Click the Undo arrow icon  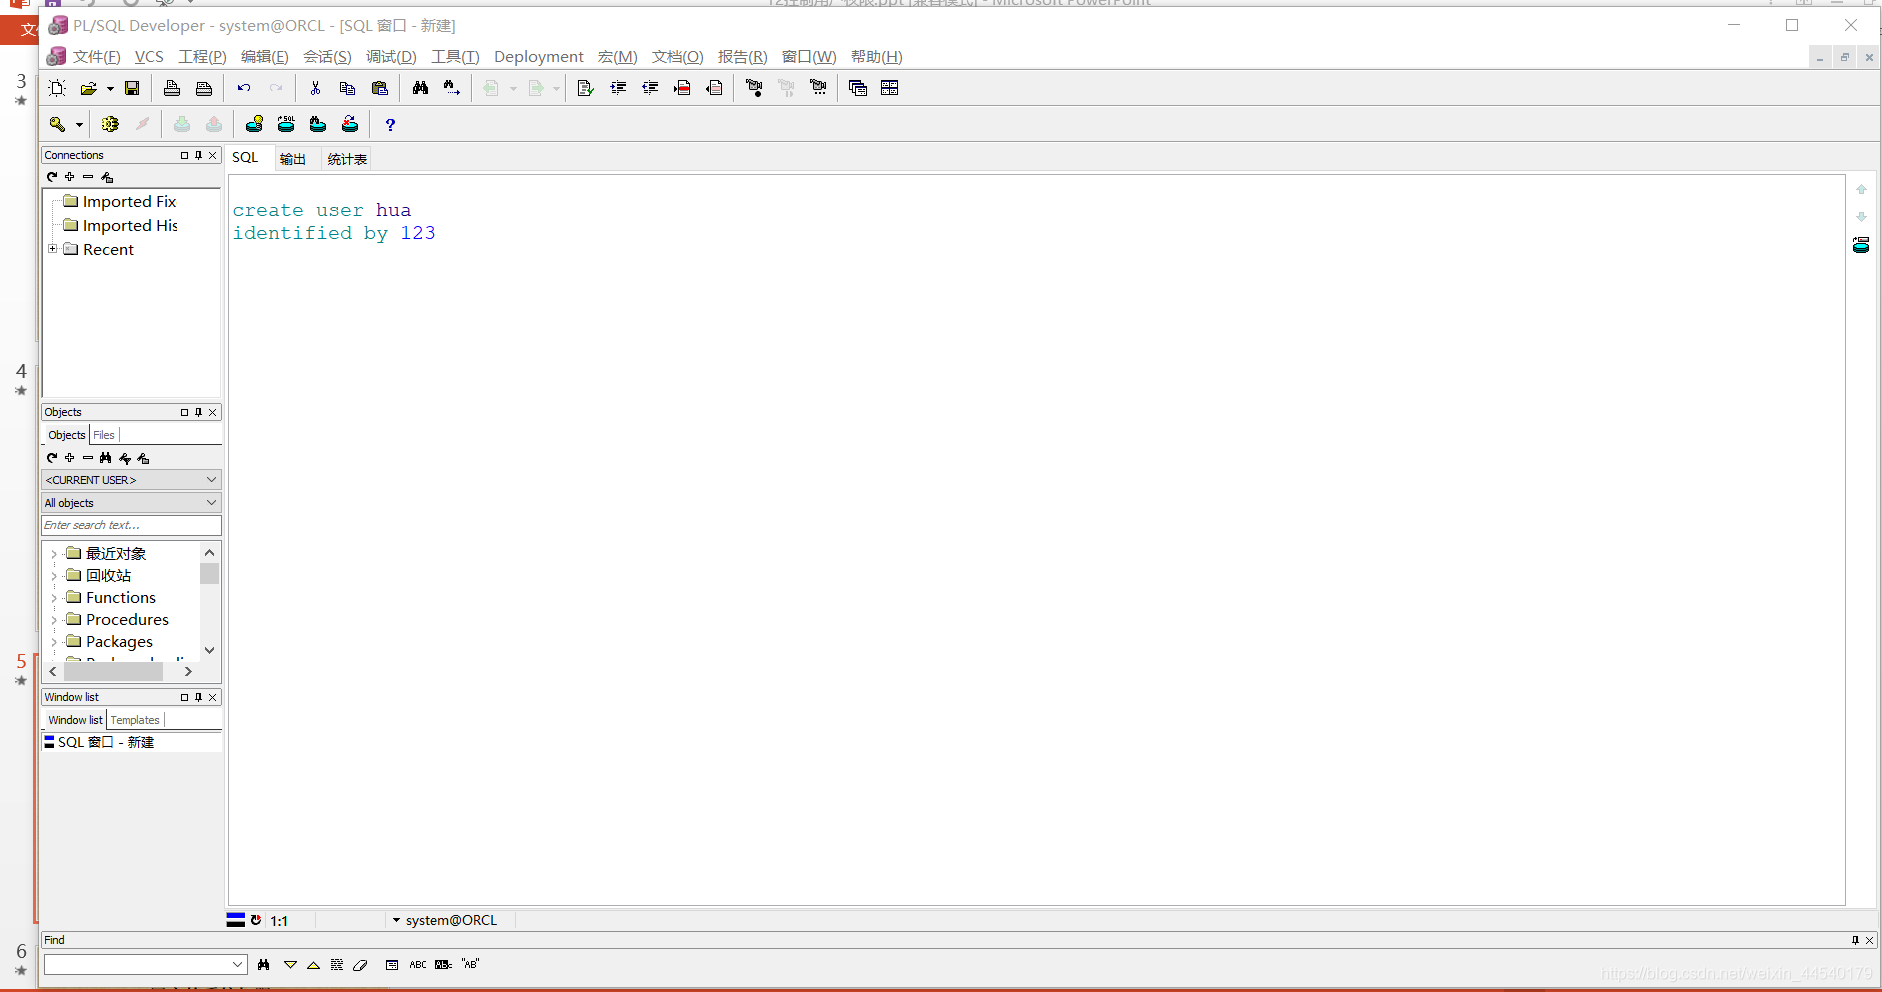tap(244, 88)
